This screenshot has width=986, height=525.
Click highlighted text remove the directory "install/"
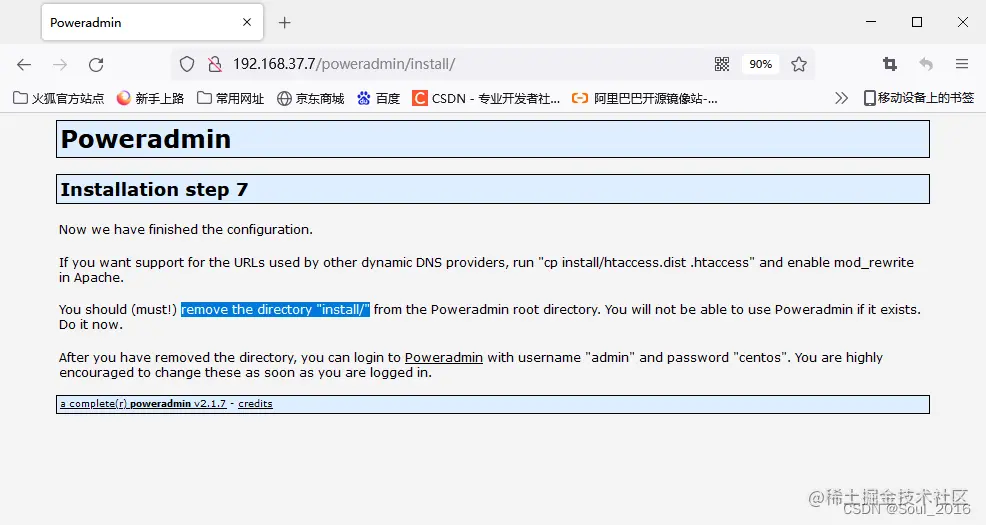coord(275,309)
